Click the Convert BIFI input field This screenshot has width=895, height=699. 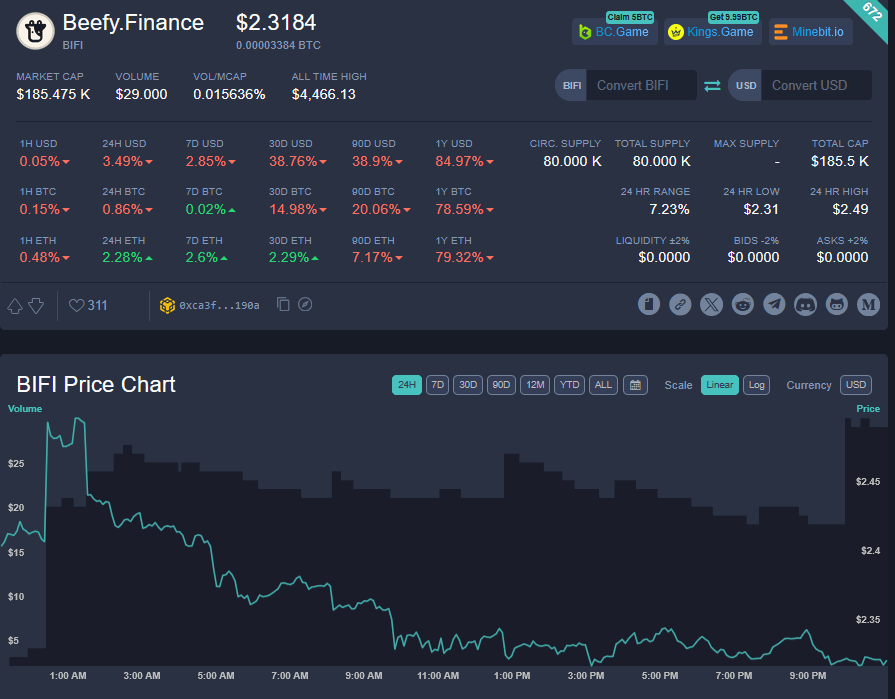tap(640, 86)
